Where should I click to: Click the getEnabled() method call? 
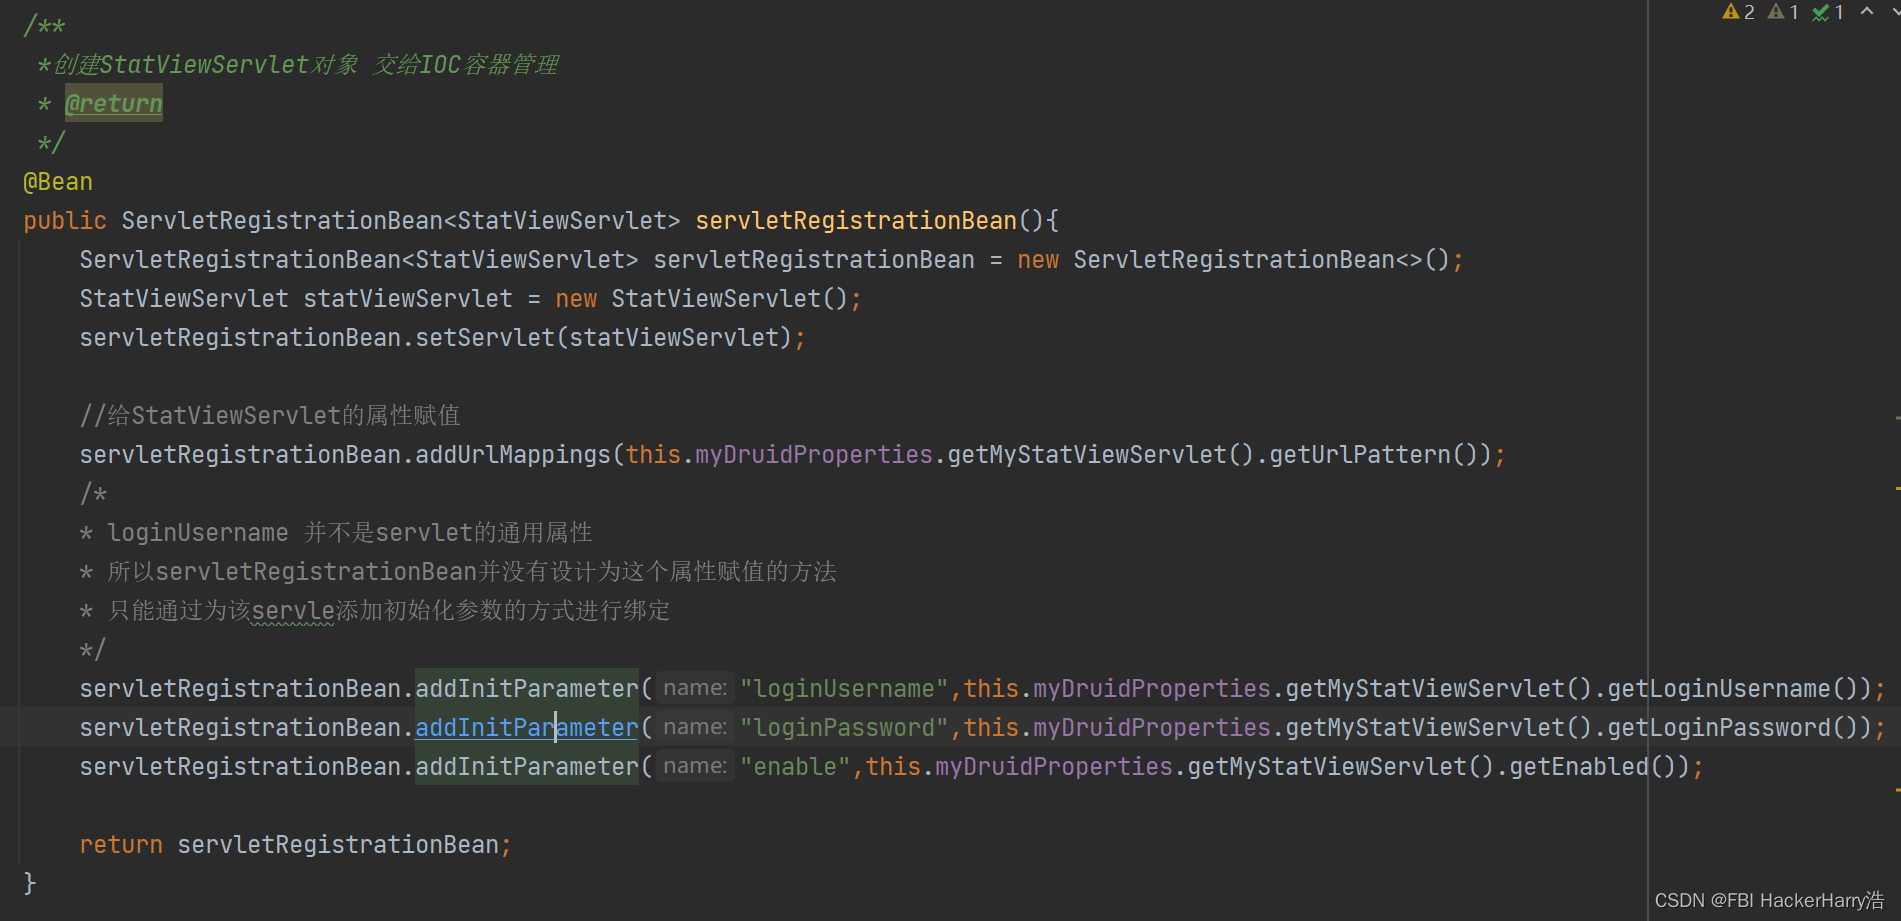coord(1593,767)
